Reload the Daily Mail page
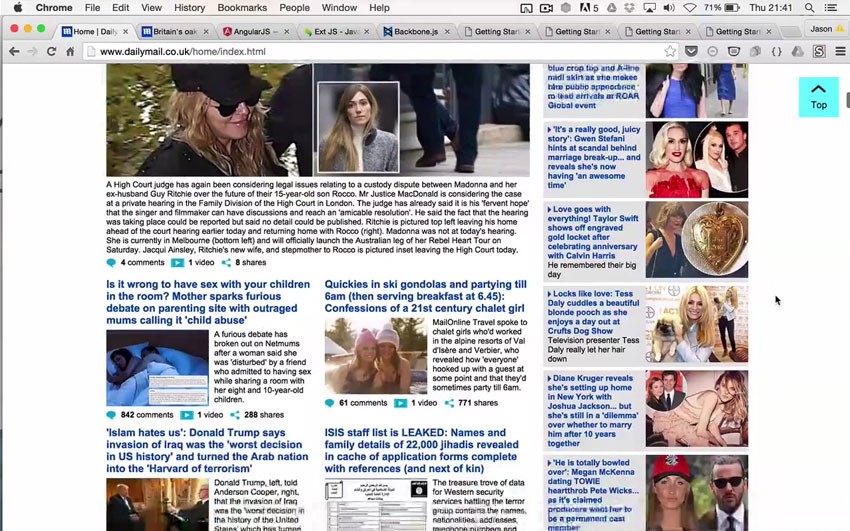Viewport: 850px width, 531px height. point(51,51)
